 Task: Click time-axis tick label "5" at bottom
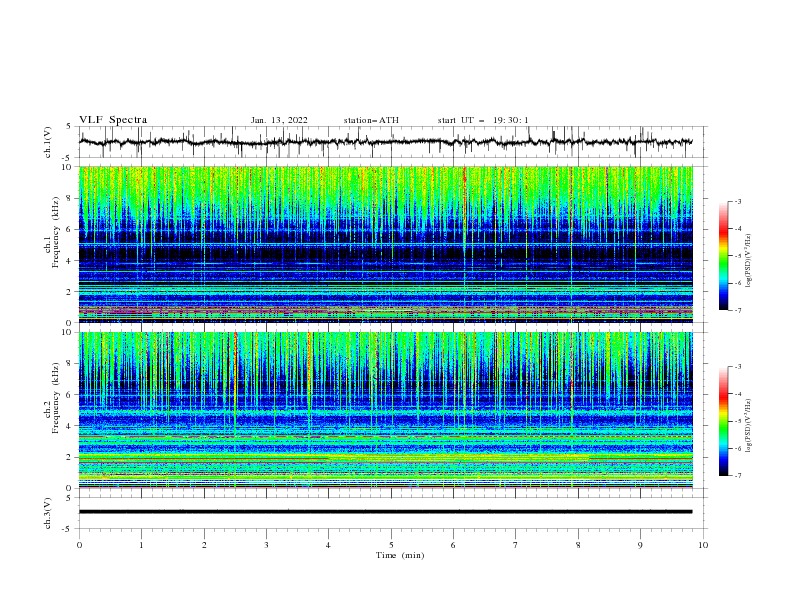click(391, 545)
